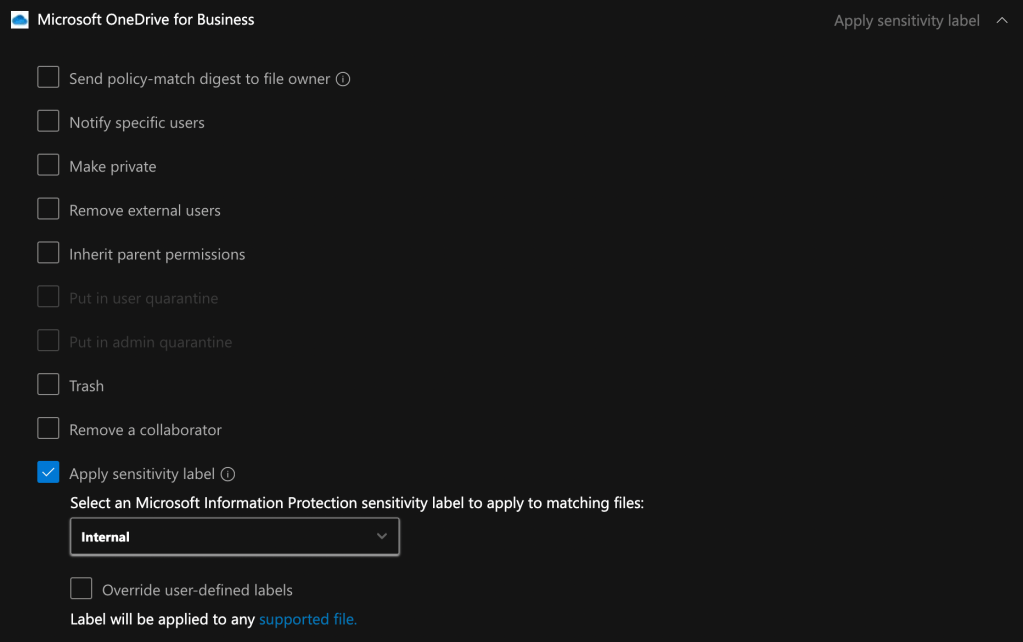This screenshot has height=642, width=1023.
Task: Click the Apply sensitivity label summary text
Action: (x=906, y=21)
